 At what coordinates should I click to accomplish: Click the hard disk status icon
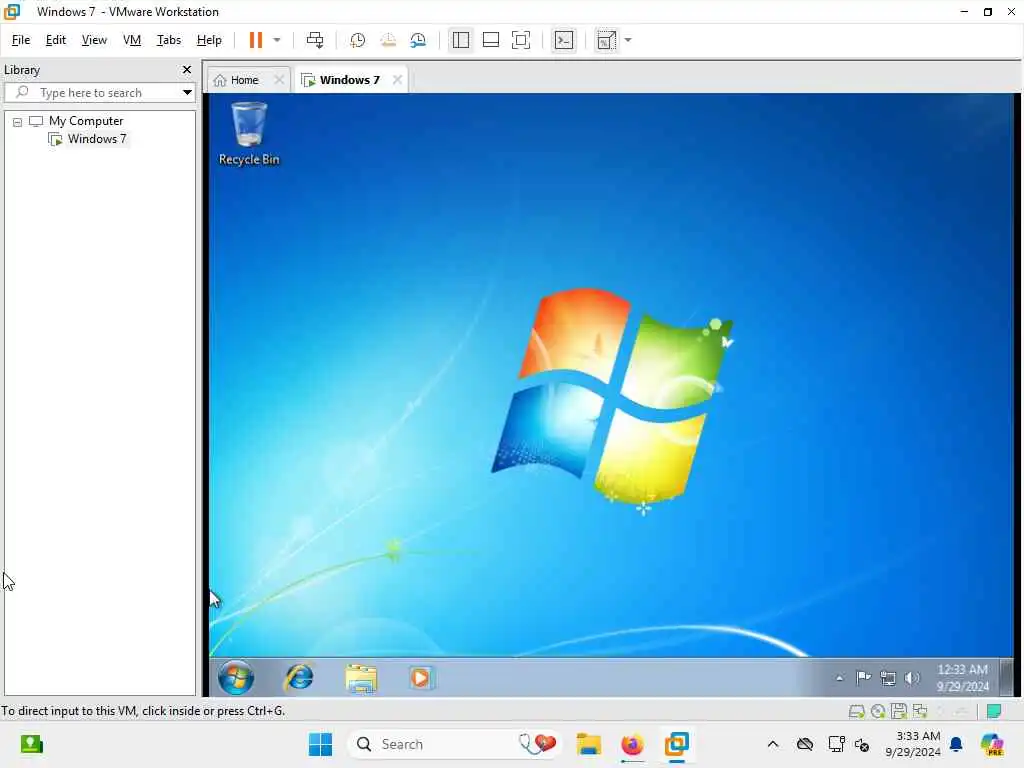tap(856, 711)
